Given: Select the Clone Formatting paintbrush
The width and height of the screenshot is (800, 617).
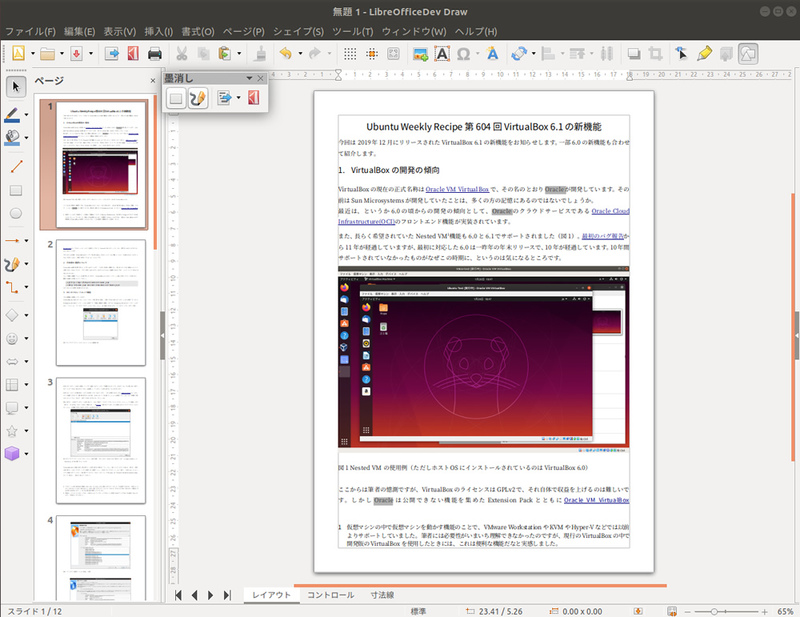Looking at the screenshot, I should click(x=260, y=53).
